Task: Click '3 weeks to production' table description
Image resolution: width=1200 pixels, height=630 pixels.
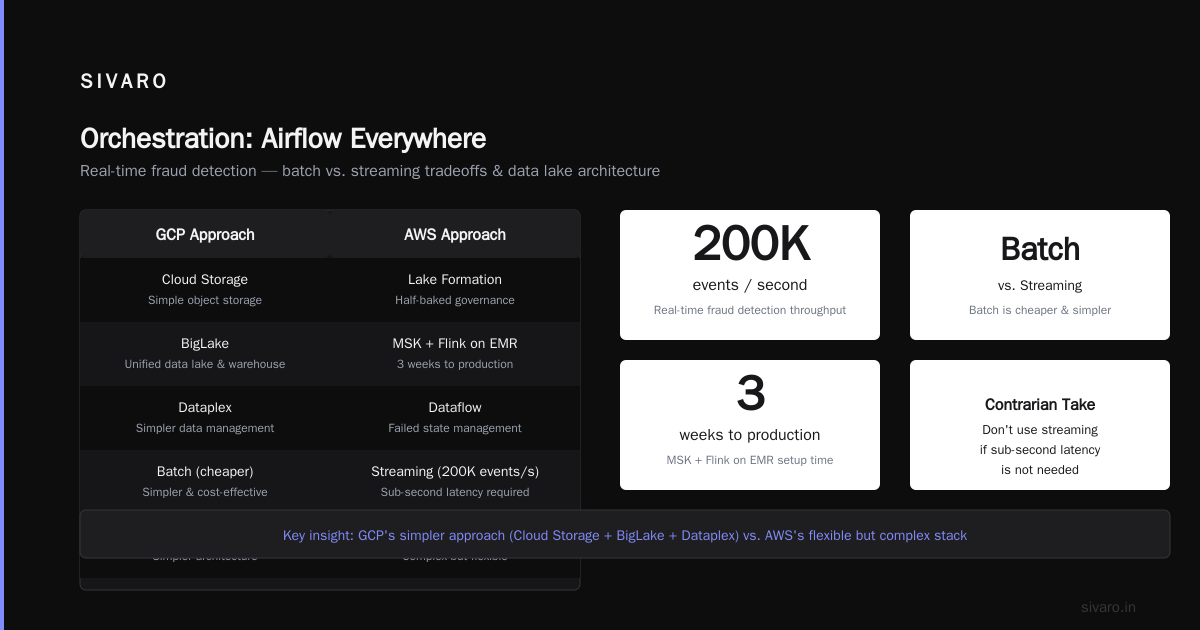Action: click(455, 364)
